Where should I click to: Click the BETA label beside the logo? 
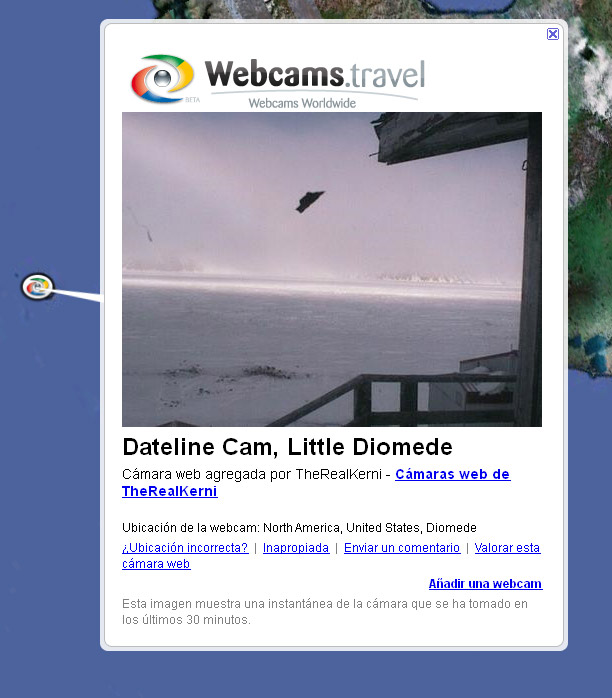[193, 100]
